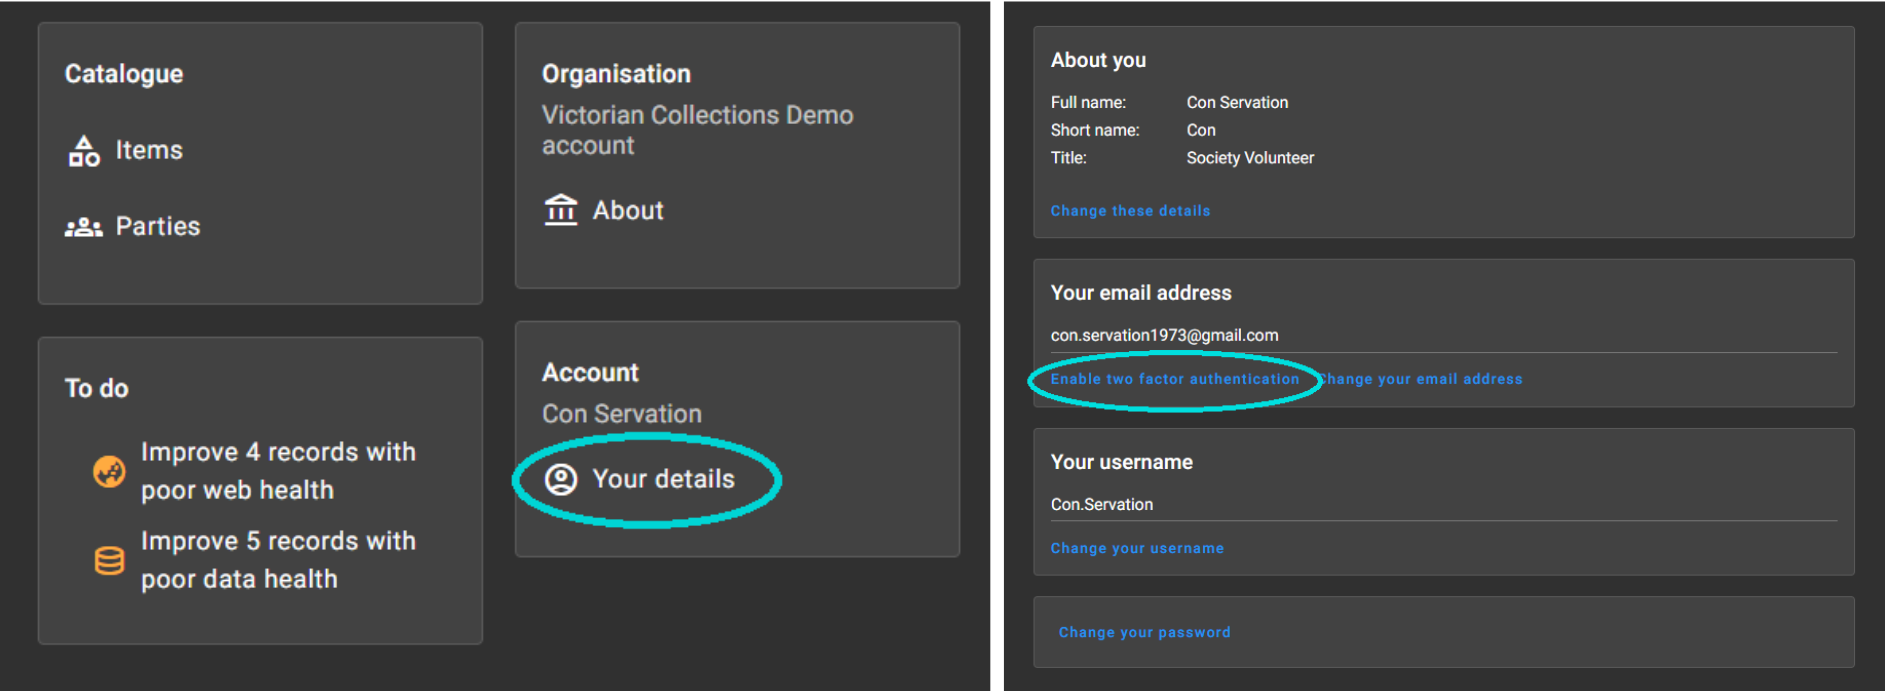Click the Change your username link
Image resolution: width=1885 pixels, height=691 pixels.
pyautogui.click(x=1137, y=548)
